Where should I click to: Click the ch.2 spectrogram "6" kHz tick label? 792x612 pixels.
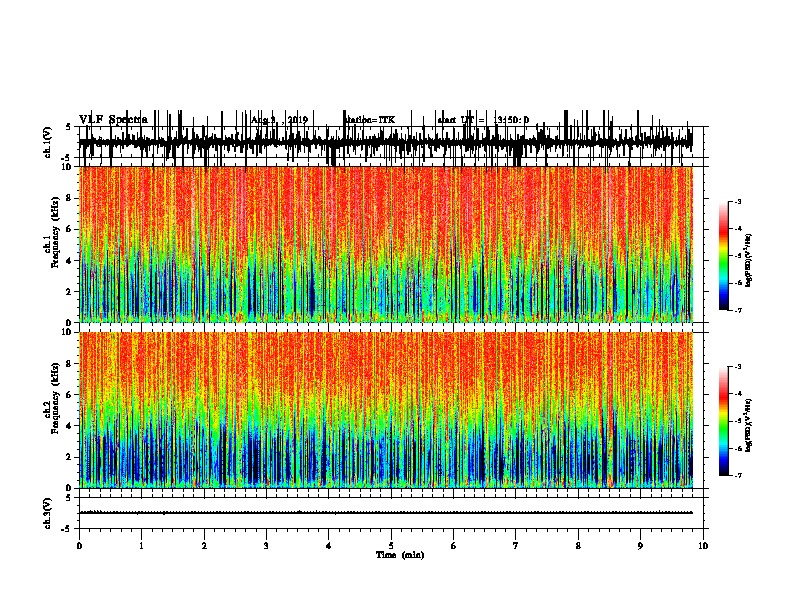[69, 395]
